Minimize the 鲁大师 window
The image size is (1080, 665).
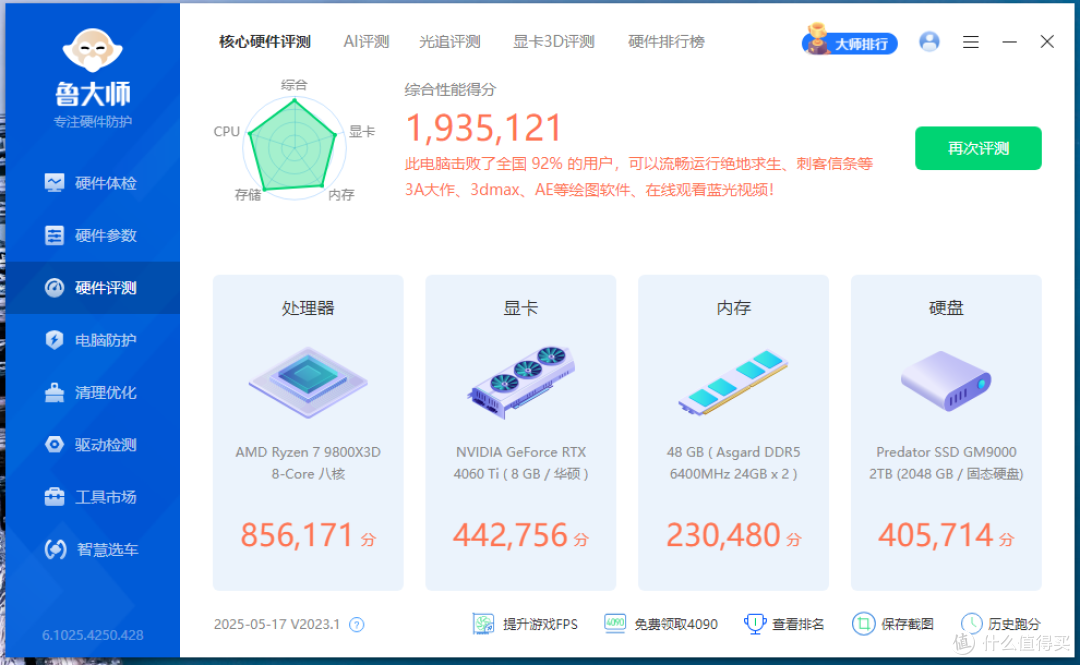1009,42
